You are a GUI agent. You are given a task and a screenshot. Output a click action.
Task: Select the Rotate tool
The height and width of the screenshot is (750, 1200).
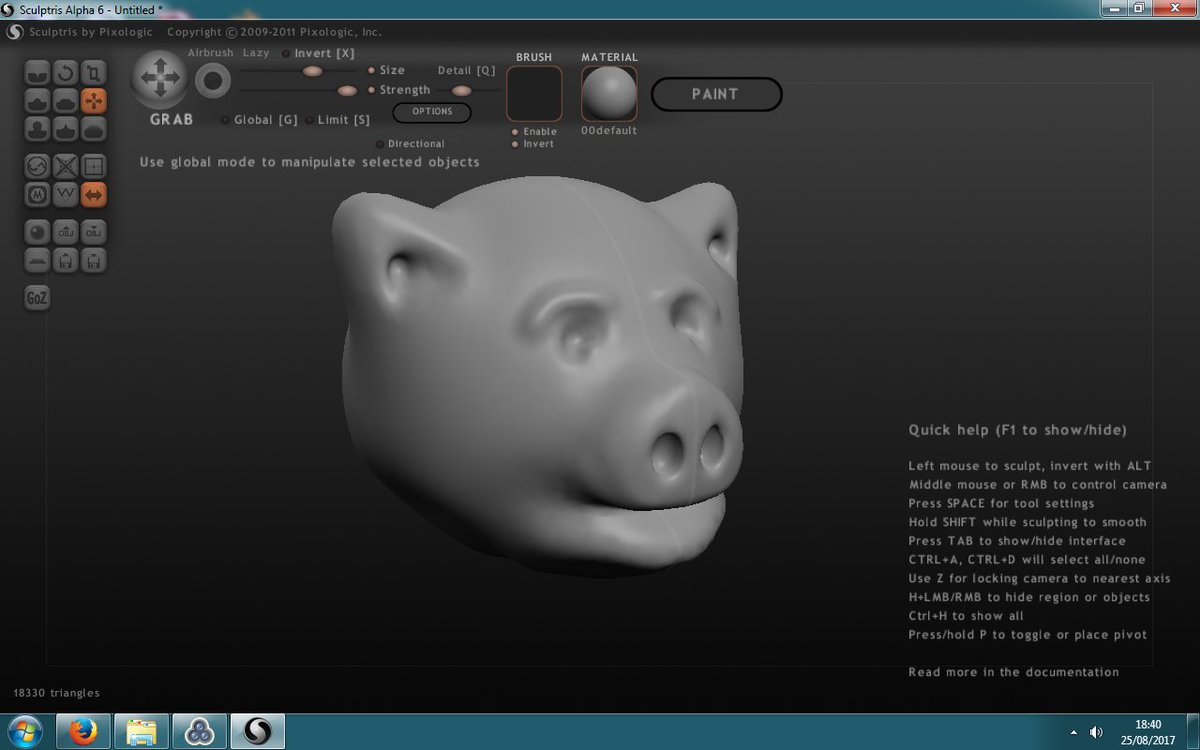[66, 73]
